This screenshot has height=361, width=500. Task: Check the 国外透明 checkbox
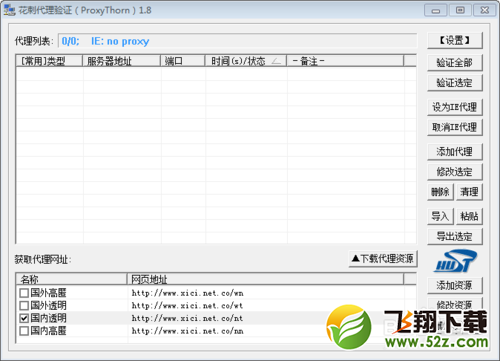pyautogui.click(x=24, y=306)
